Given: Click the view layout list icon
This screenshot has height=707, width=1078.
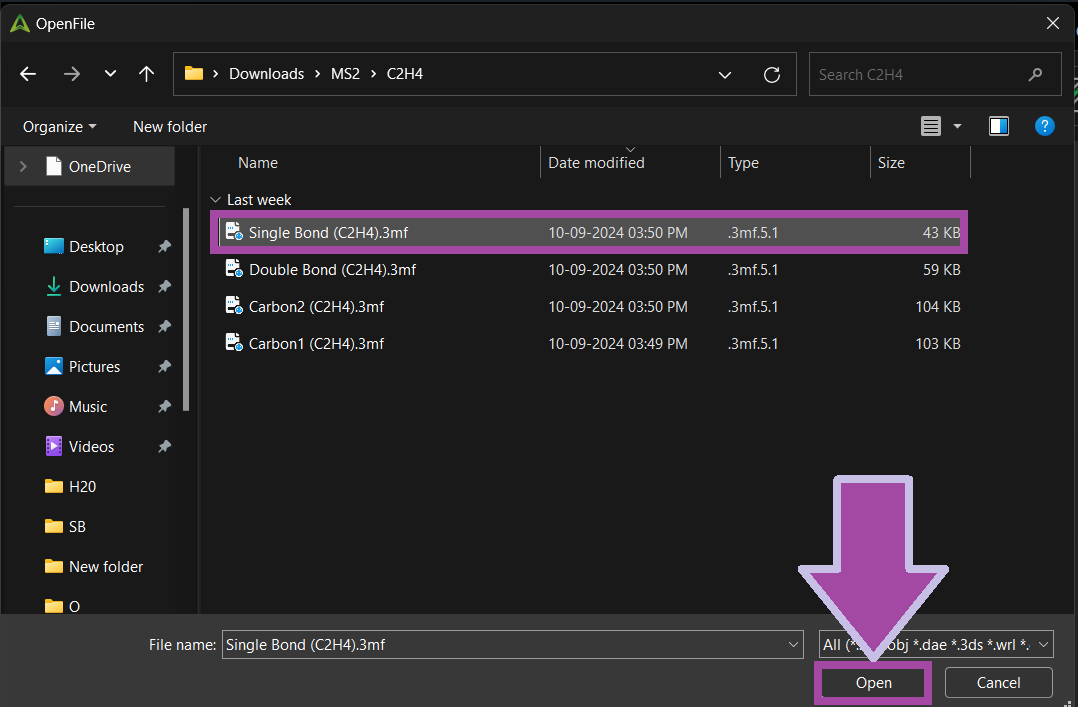Looking at the screenshot, I should click(x=931, y=126).
